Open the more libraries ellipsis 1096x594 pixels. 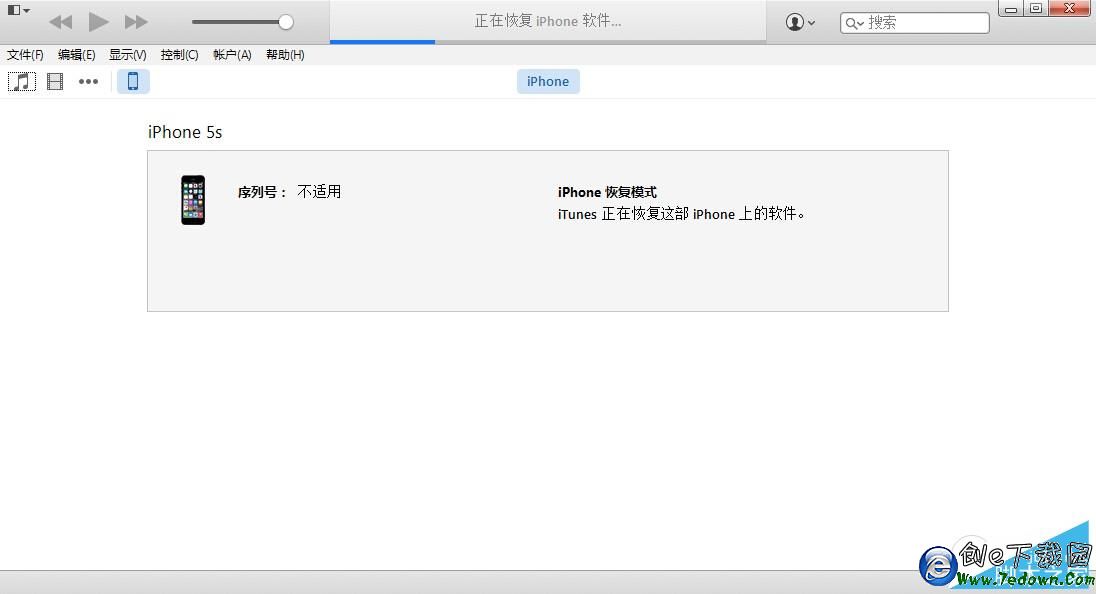pos(88,82)
